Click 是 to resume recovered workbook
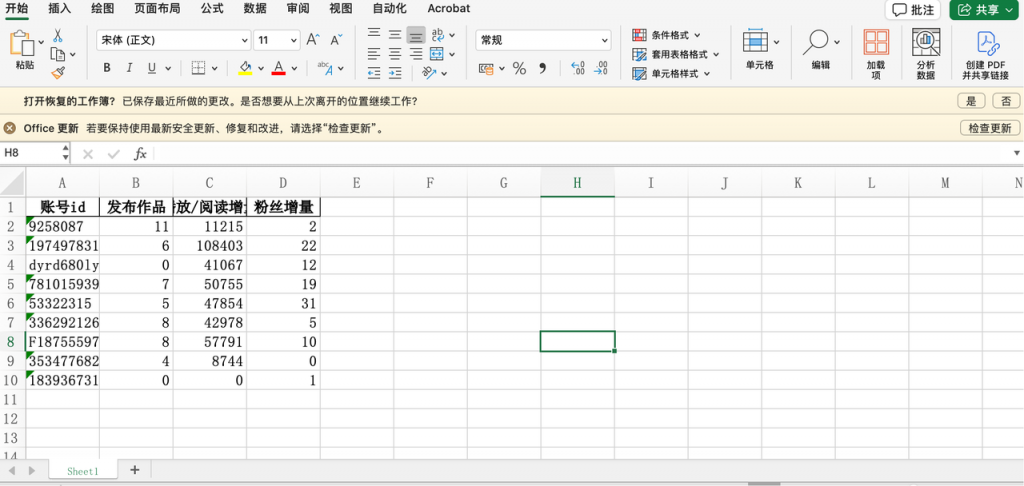 (971, 101)
